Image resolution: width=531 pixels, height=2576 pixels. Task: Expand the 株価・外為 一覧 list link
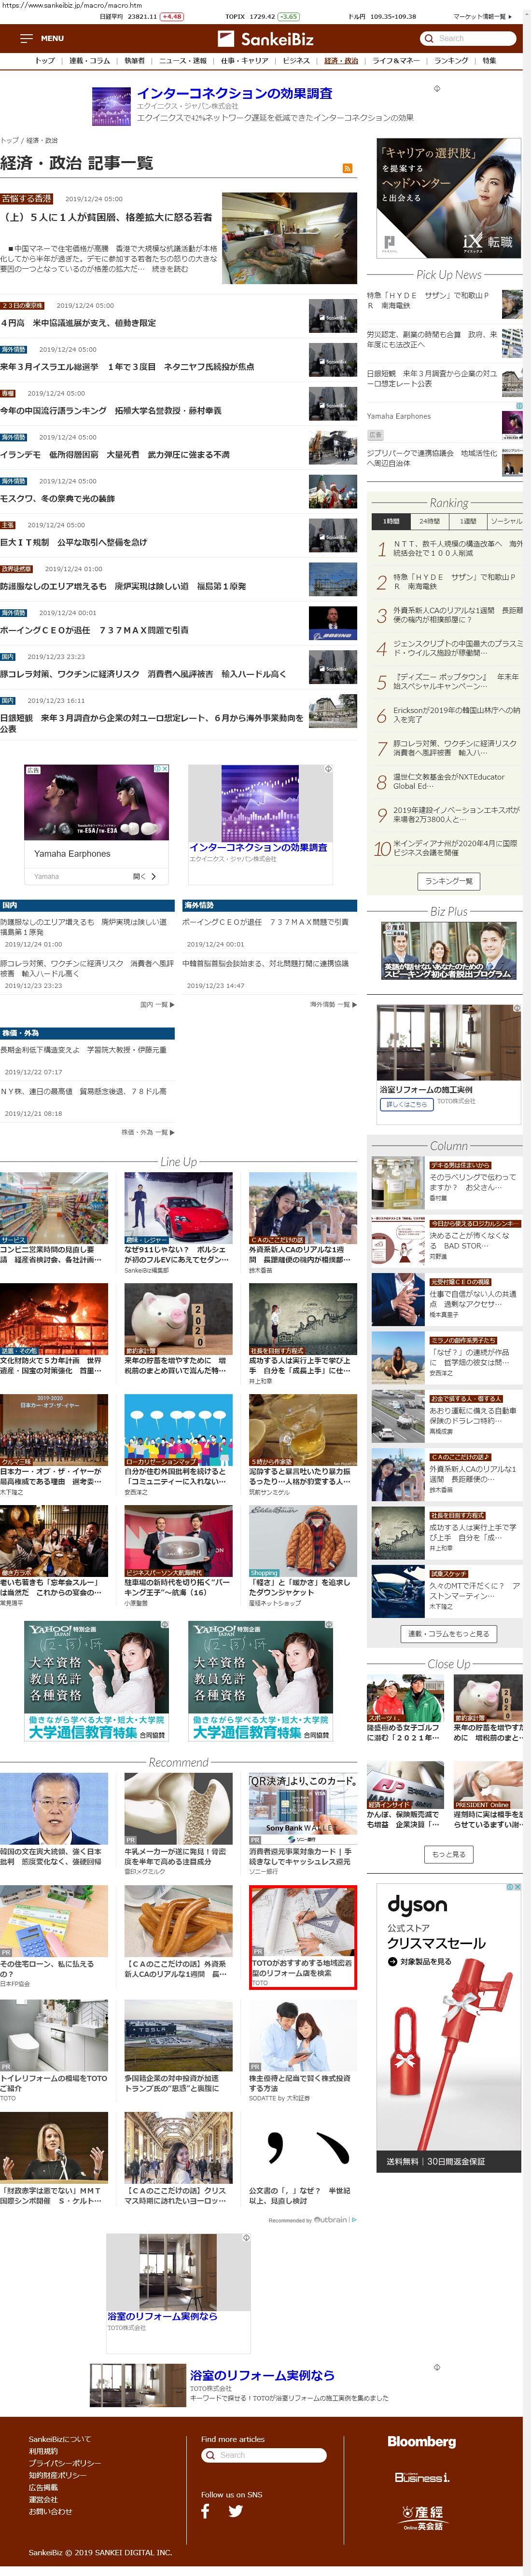point(148,1132)
